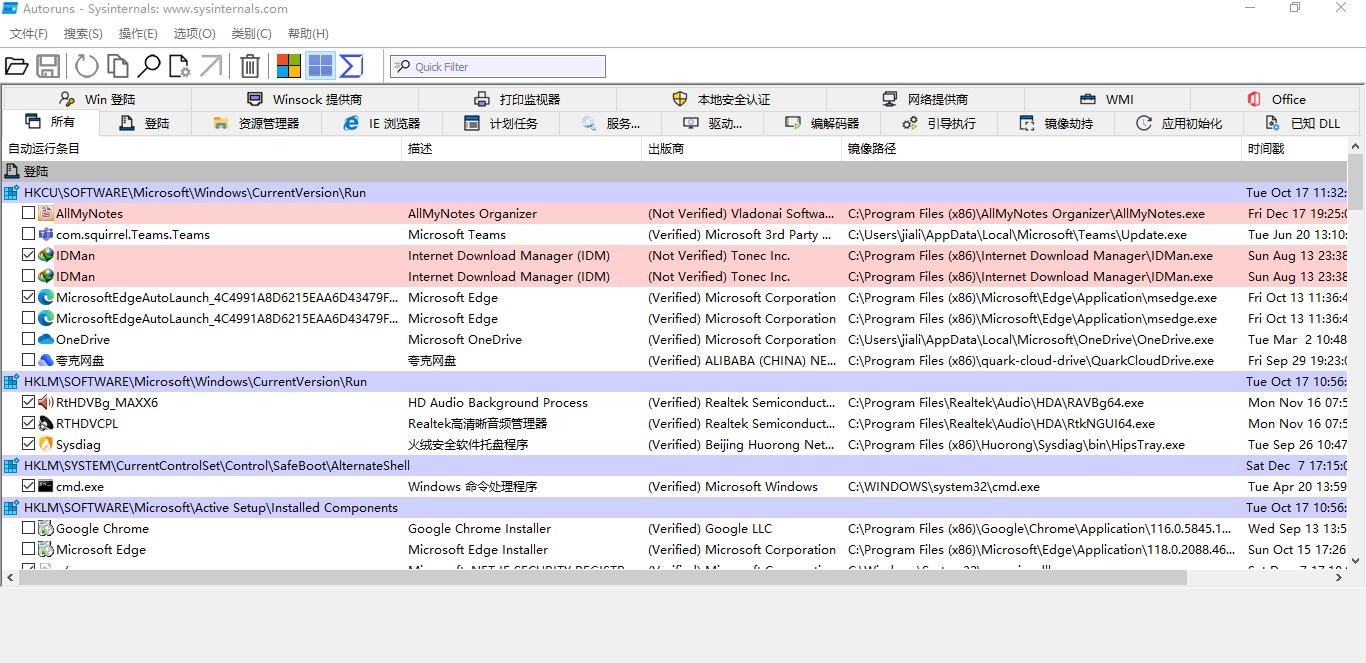This screenshot has height=663, width=1366.
Task: Switch to the 打印监视器 tab
Action: pos(517,99)
